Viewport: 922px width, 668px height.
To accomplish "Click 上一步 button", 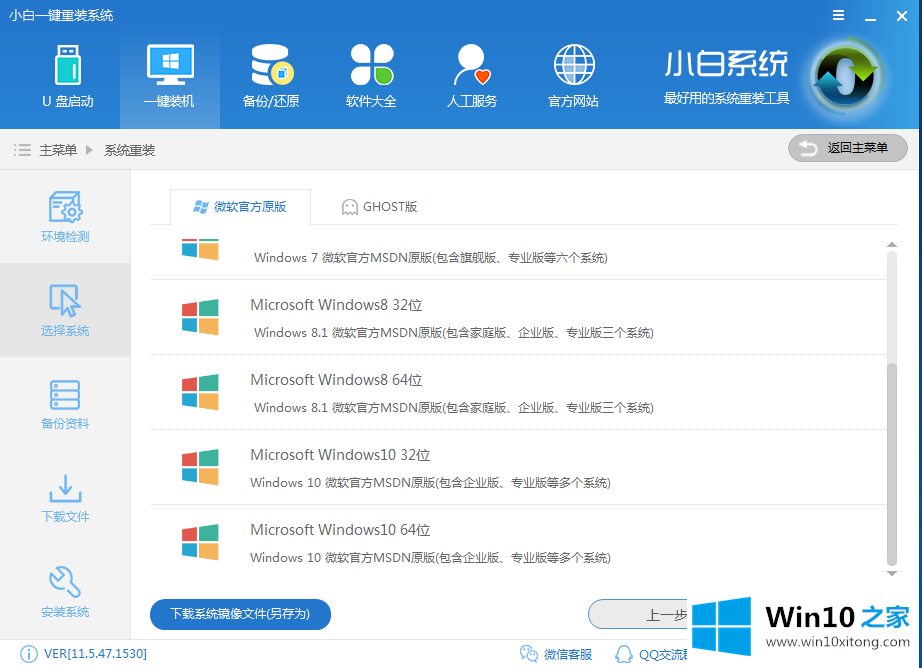I will point(638,614).
